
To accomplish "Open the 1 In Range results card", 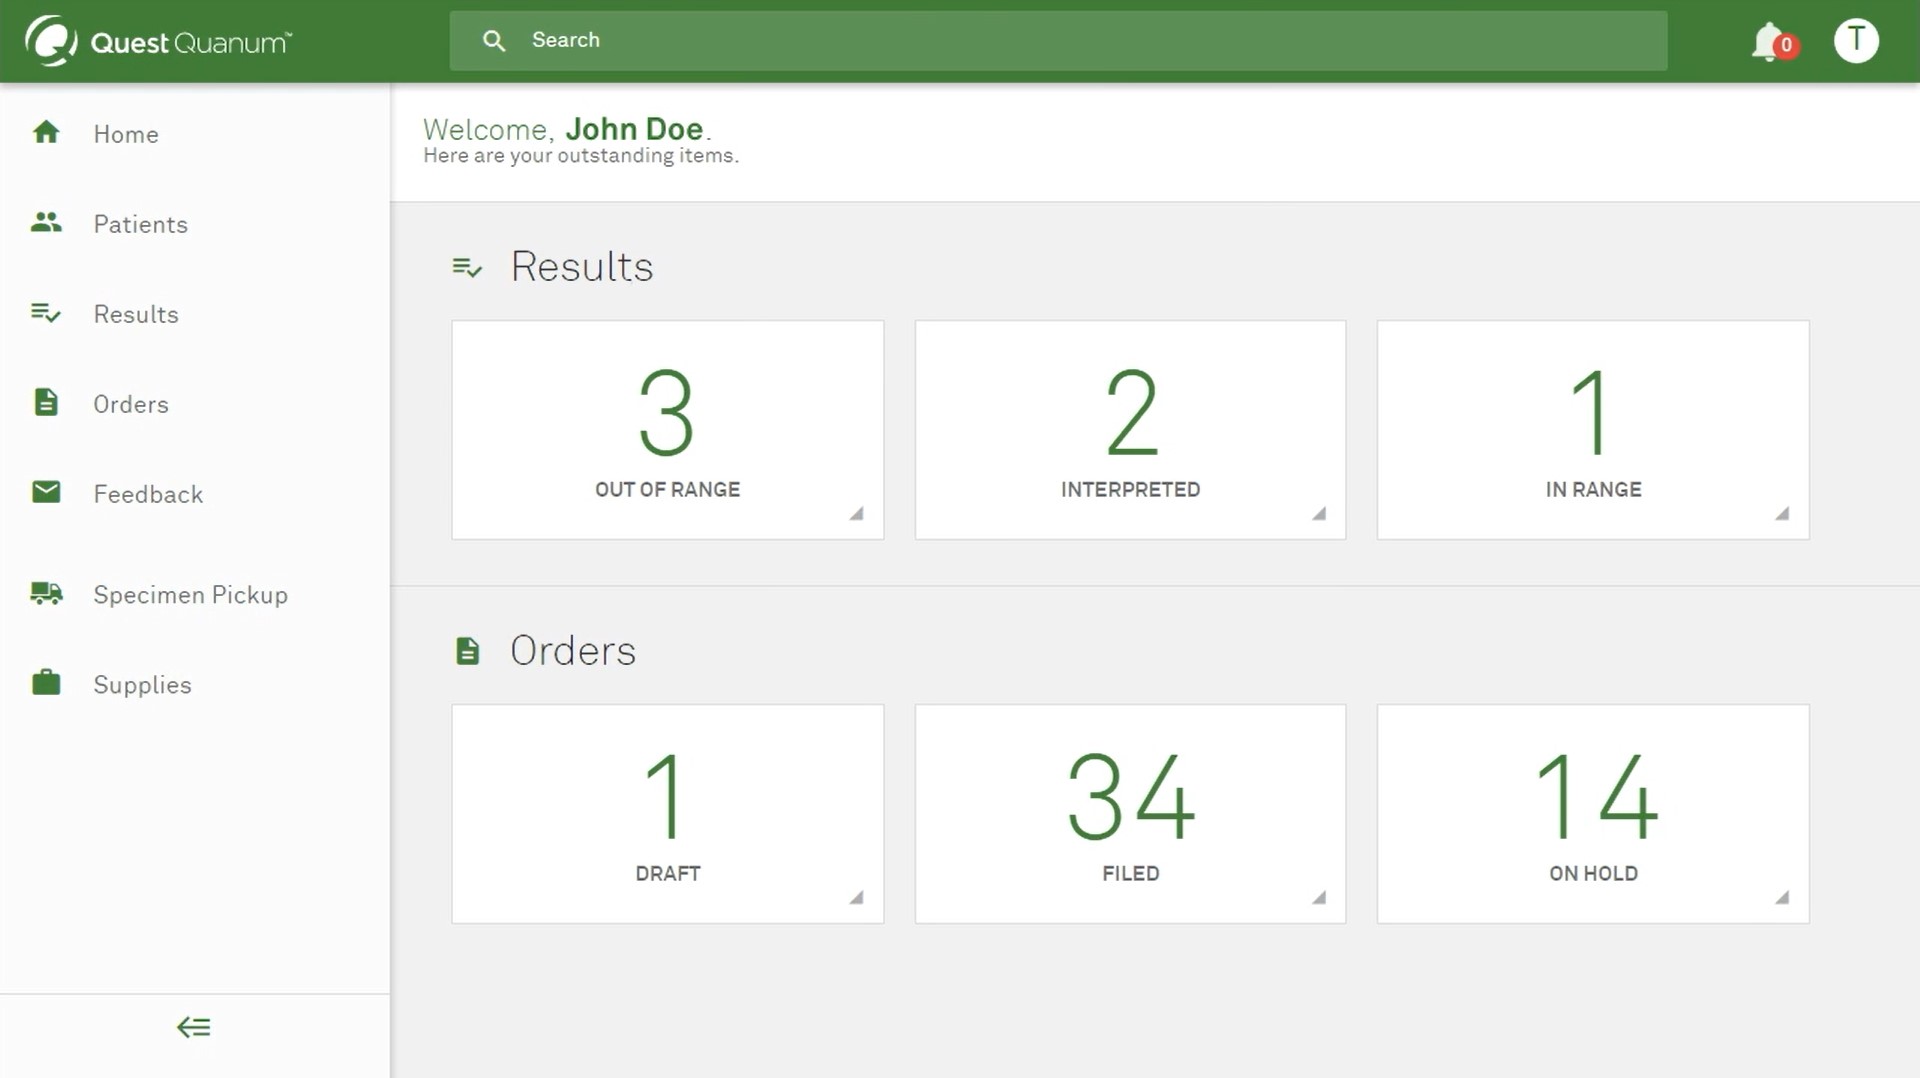I will coord(1593,430).
